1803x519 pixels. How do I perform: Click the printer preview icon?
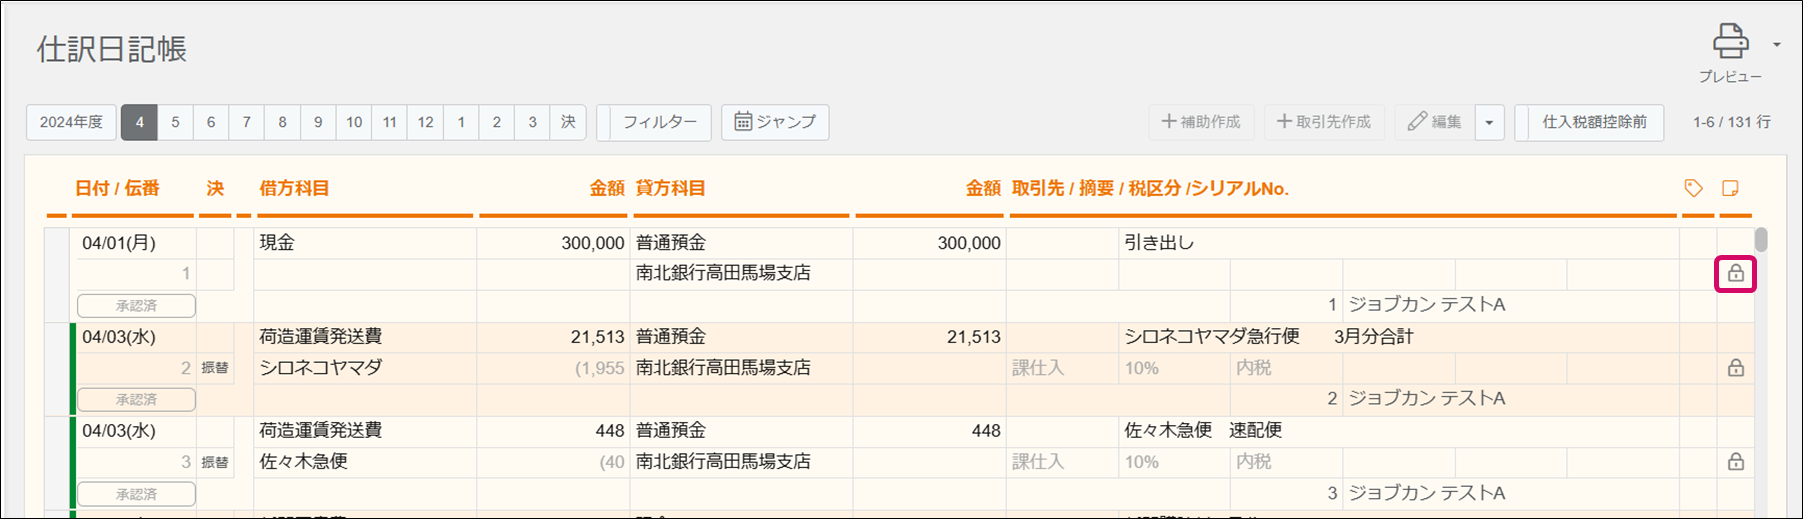pyautogui.click(x=1730, y=43)
